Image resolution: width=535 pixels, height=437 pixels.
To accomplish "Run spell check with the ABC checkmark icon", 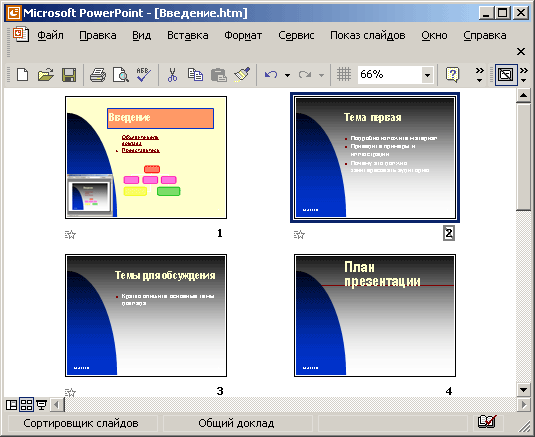I will tap(144, 75).
